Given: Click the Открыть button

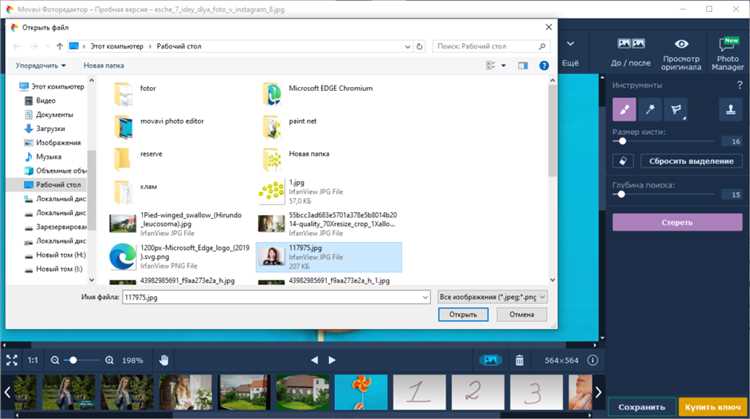Looking at the screenshot, I should (x=462, y=314).
